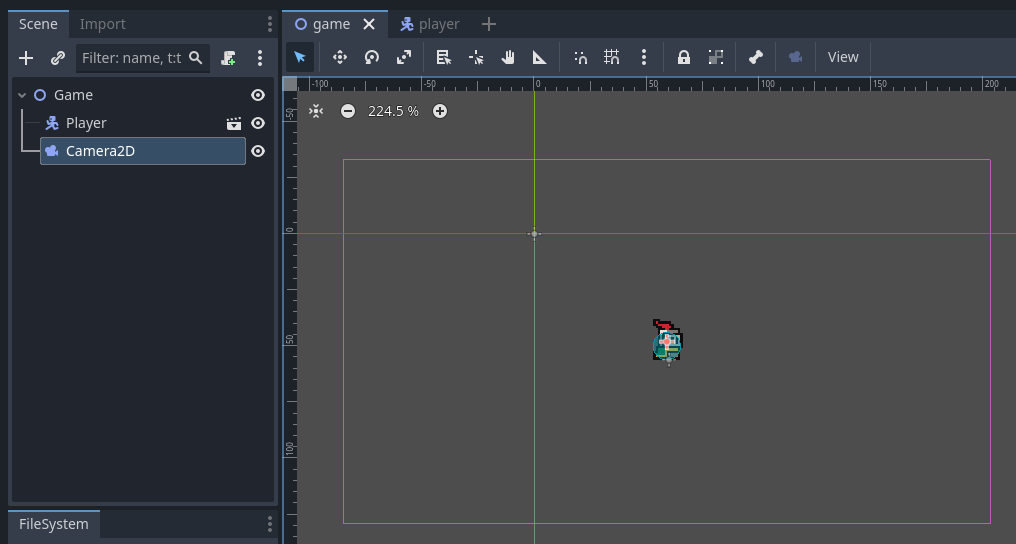Select the Scale Mode tool
Screen dimensions: 1016x544
[404, 57]
